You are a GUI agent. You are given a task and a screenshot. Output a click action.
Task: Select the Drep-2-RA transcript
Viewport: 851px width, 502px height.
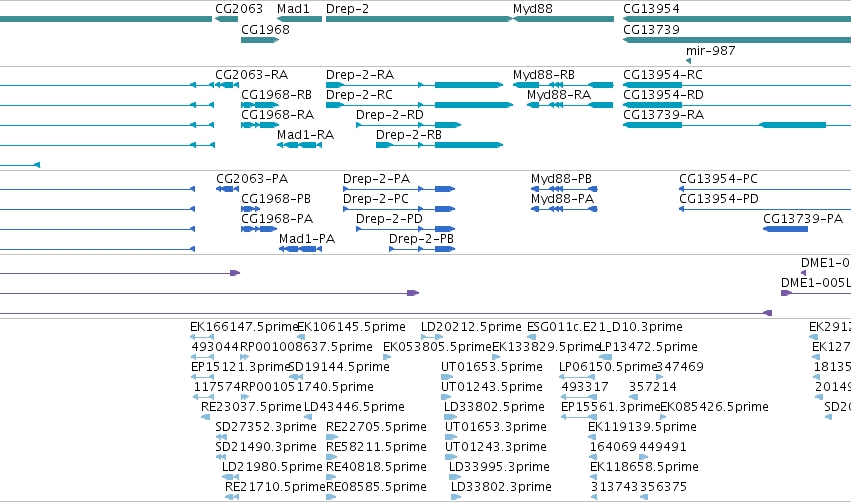[414, 85]
